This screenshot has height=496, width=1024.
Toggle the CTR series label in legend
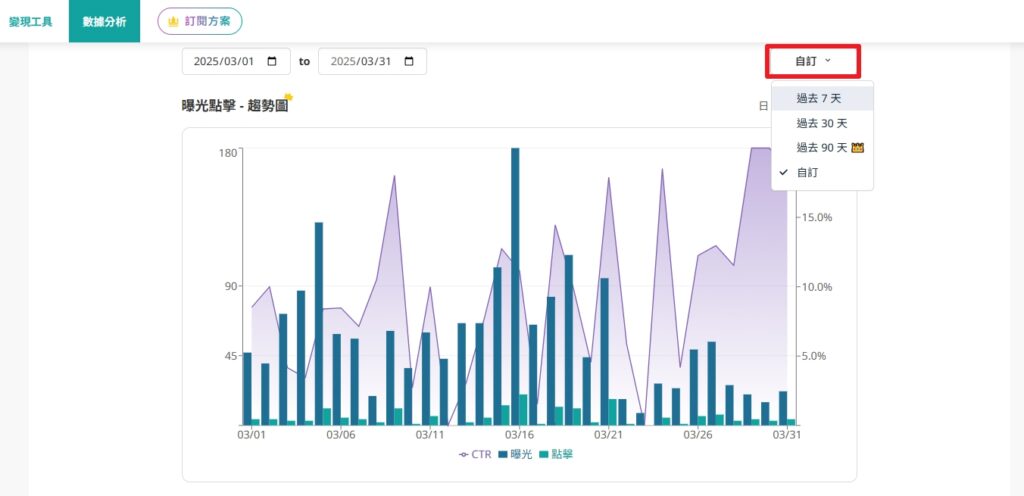(481, 454)
